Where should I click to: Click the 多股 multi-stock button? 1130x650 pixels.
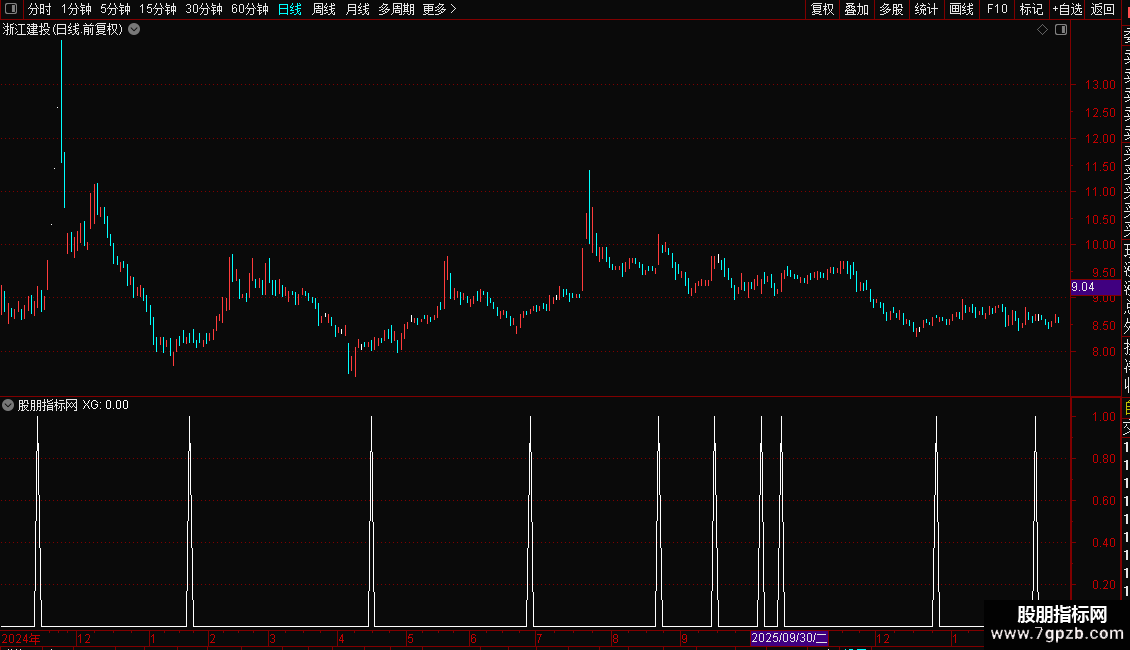(891, 9)
